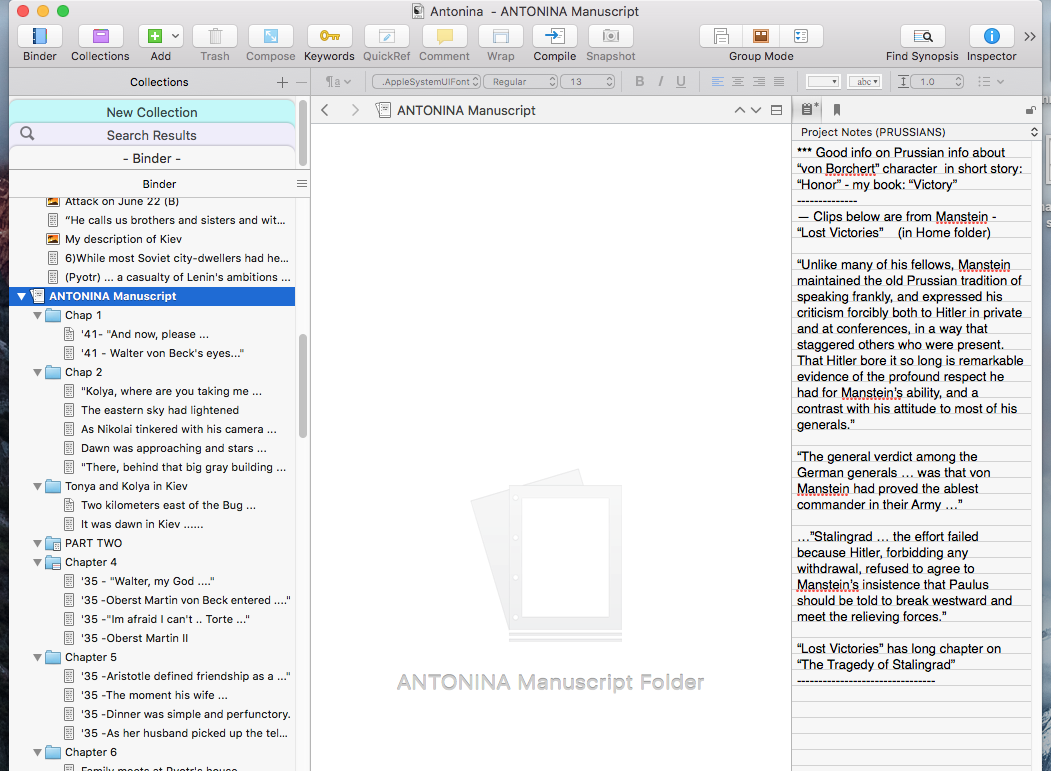The image size is (1051, 771).
Task: Collapse Tonya and Kolya in Kiev folder
Action: click(x=38, y=486)
